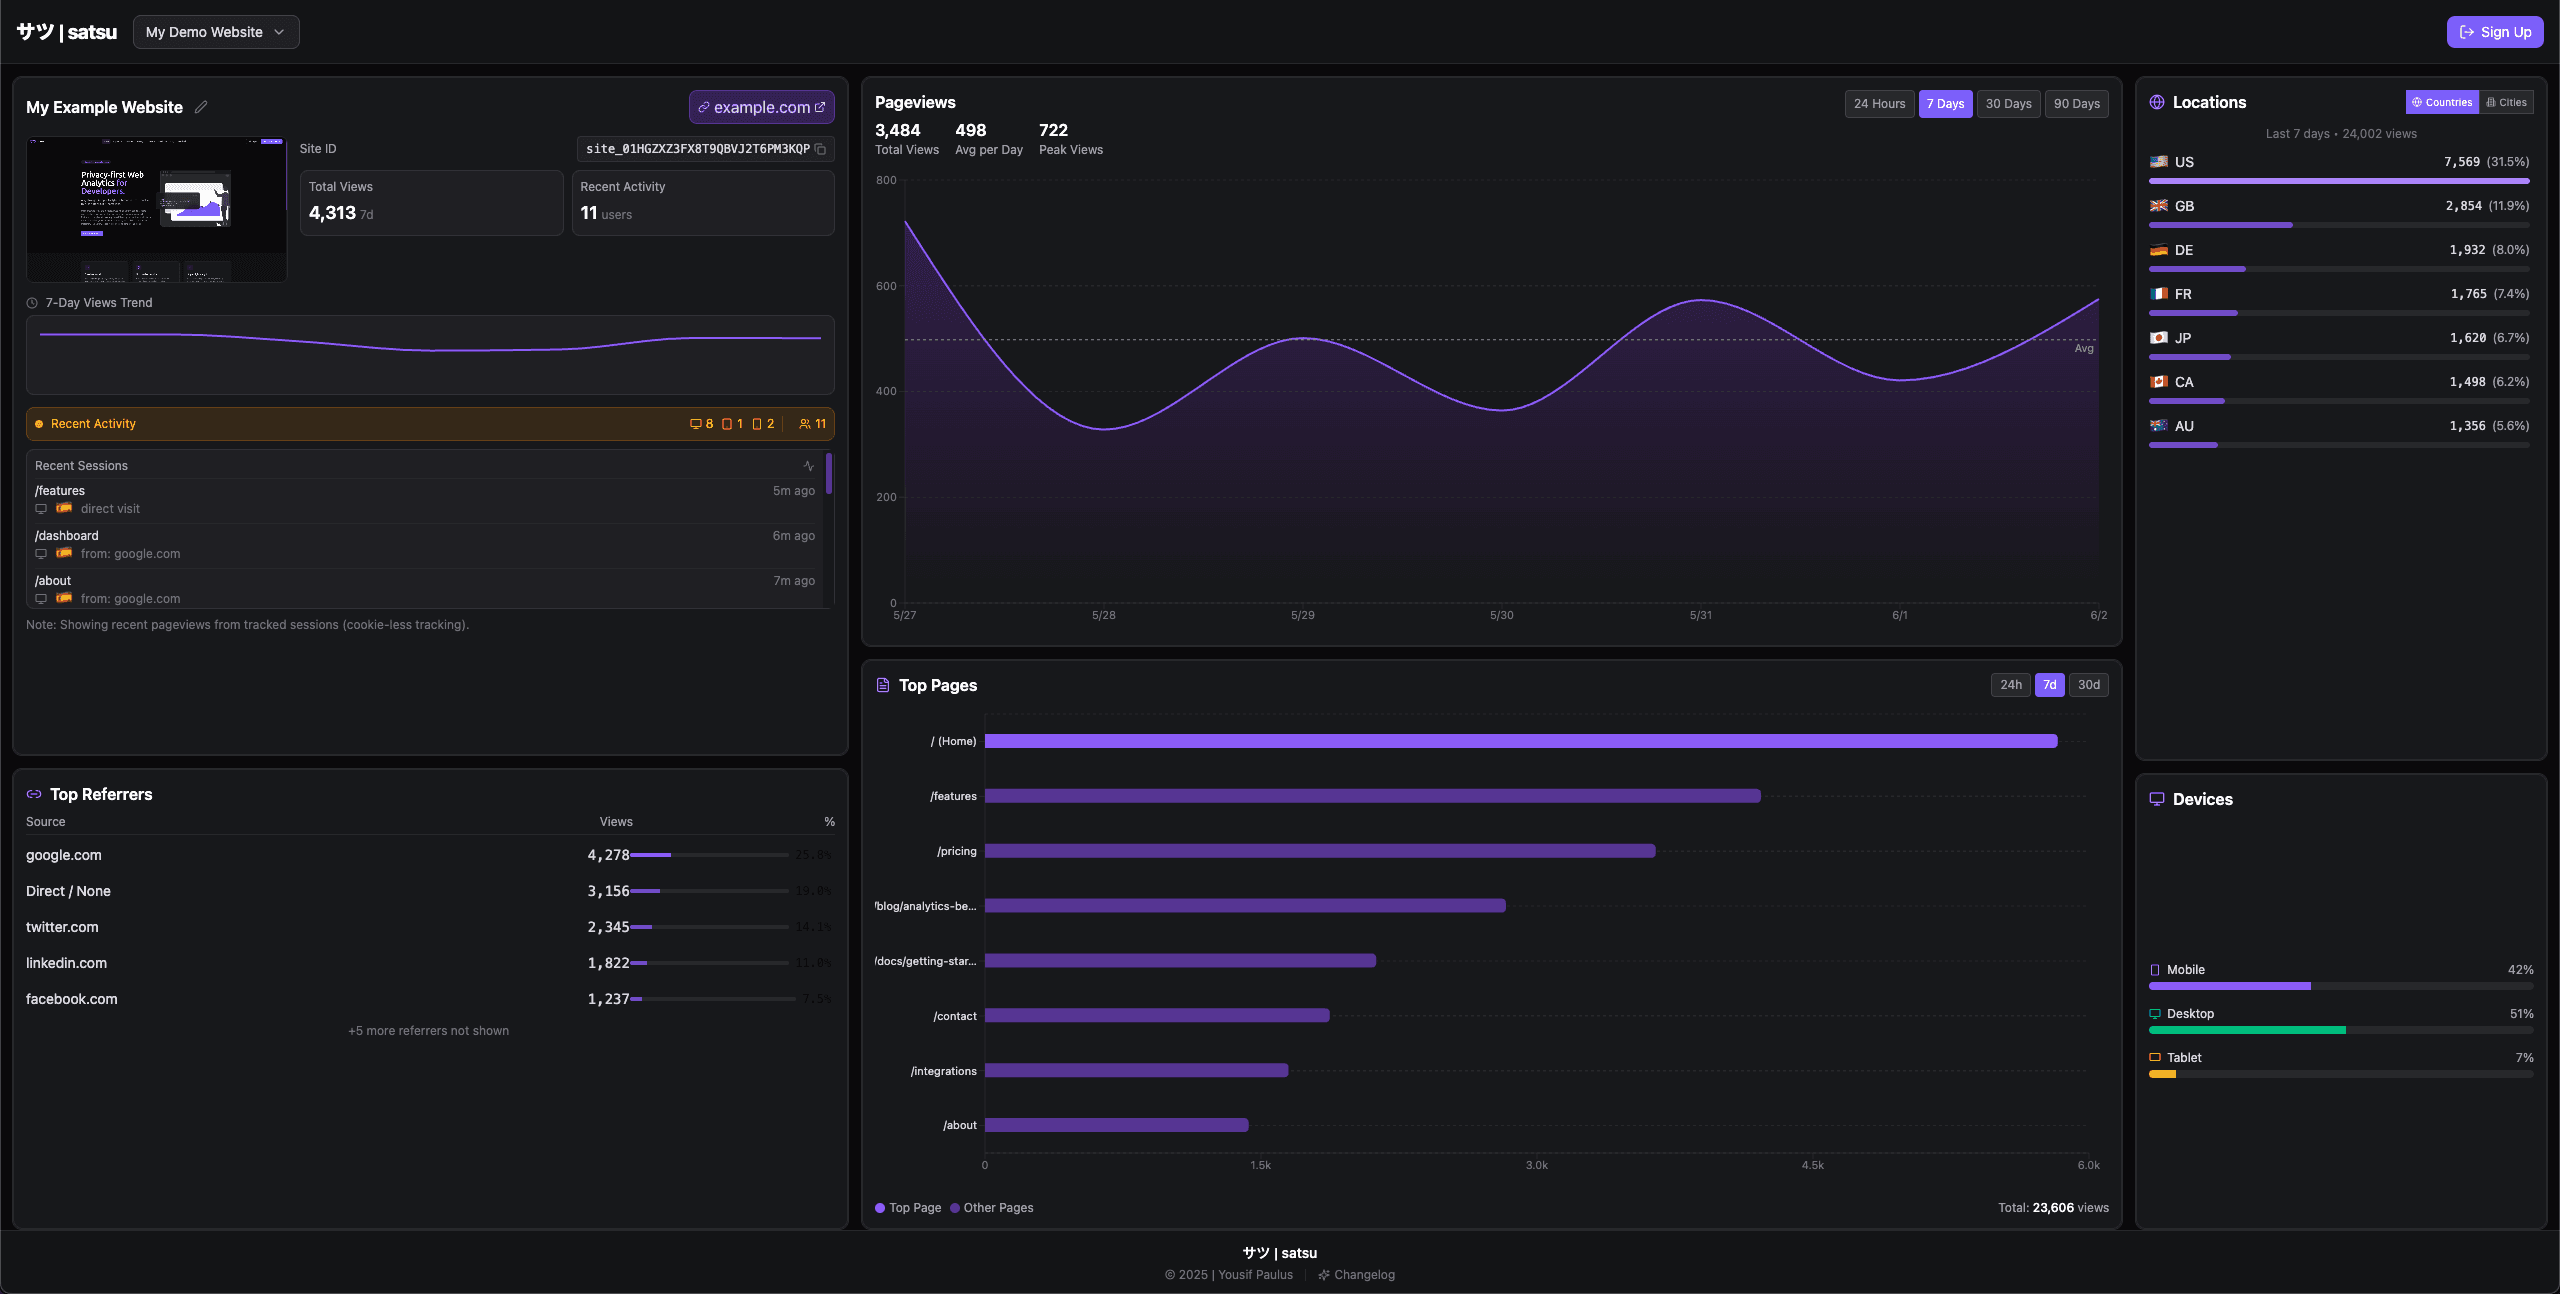
Task: Click the +5 more referrers not shown text
Action: pos(428,1031)
